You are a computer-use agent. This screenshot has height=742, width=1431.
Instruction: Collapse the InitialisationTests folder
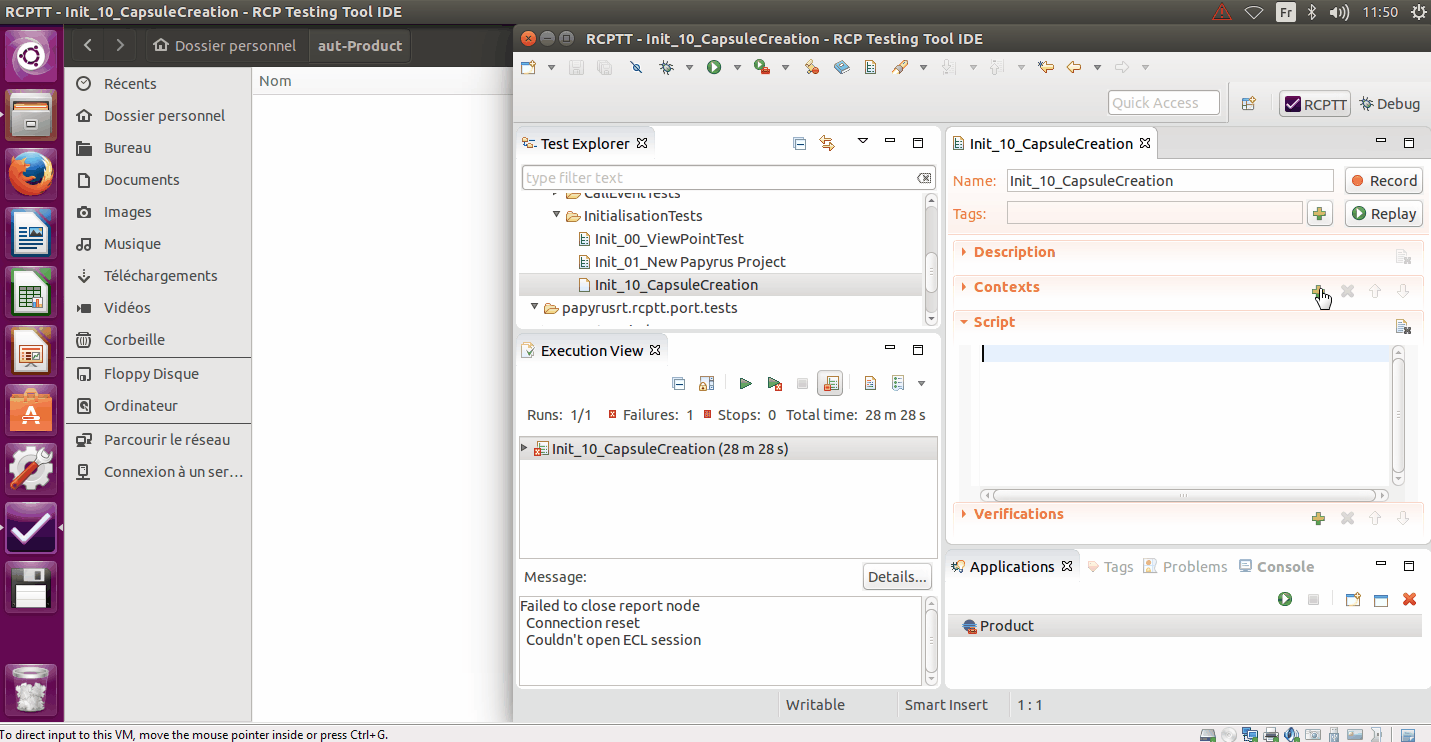(557, 216)
